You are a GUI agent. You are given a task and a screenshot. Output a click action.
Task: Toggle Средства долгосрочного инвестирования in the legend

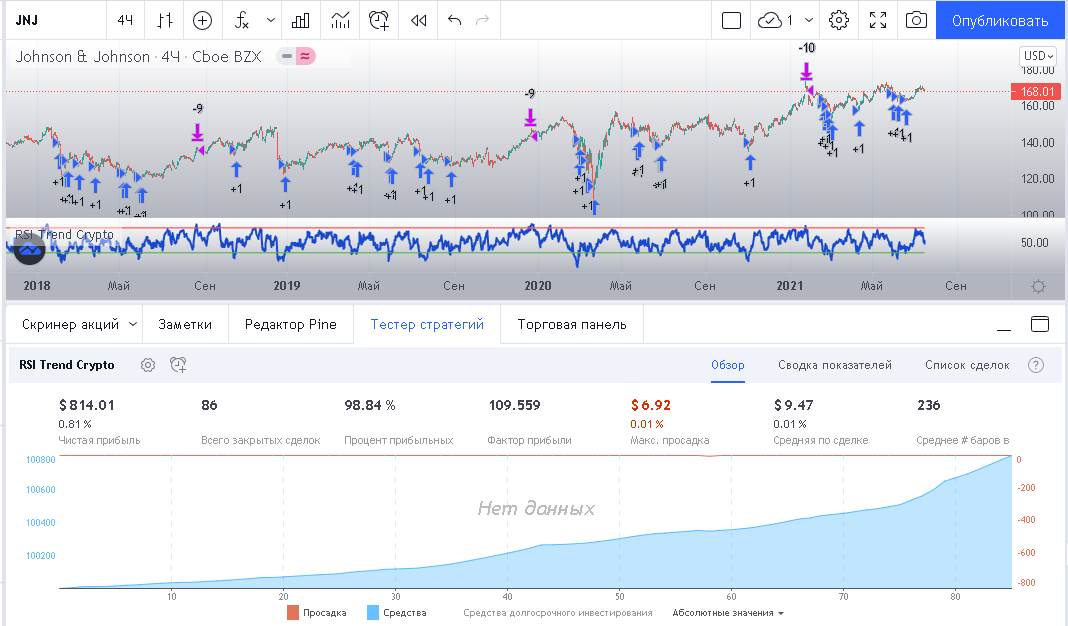pyautogui.click(x=557, y=613)
